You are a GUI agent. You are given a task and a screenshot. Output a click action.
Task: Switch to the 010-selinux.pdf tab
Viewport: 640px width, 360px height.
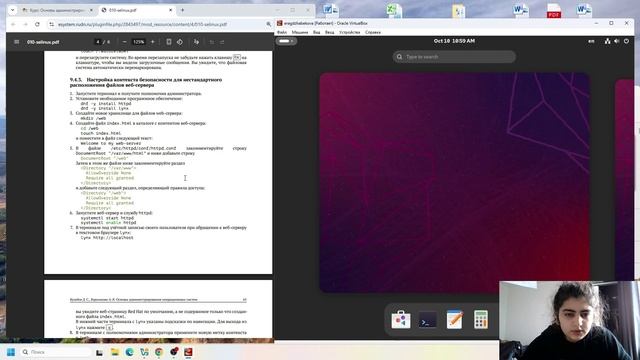[137, 10]
